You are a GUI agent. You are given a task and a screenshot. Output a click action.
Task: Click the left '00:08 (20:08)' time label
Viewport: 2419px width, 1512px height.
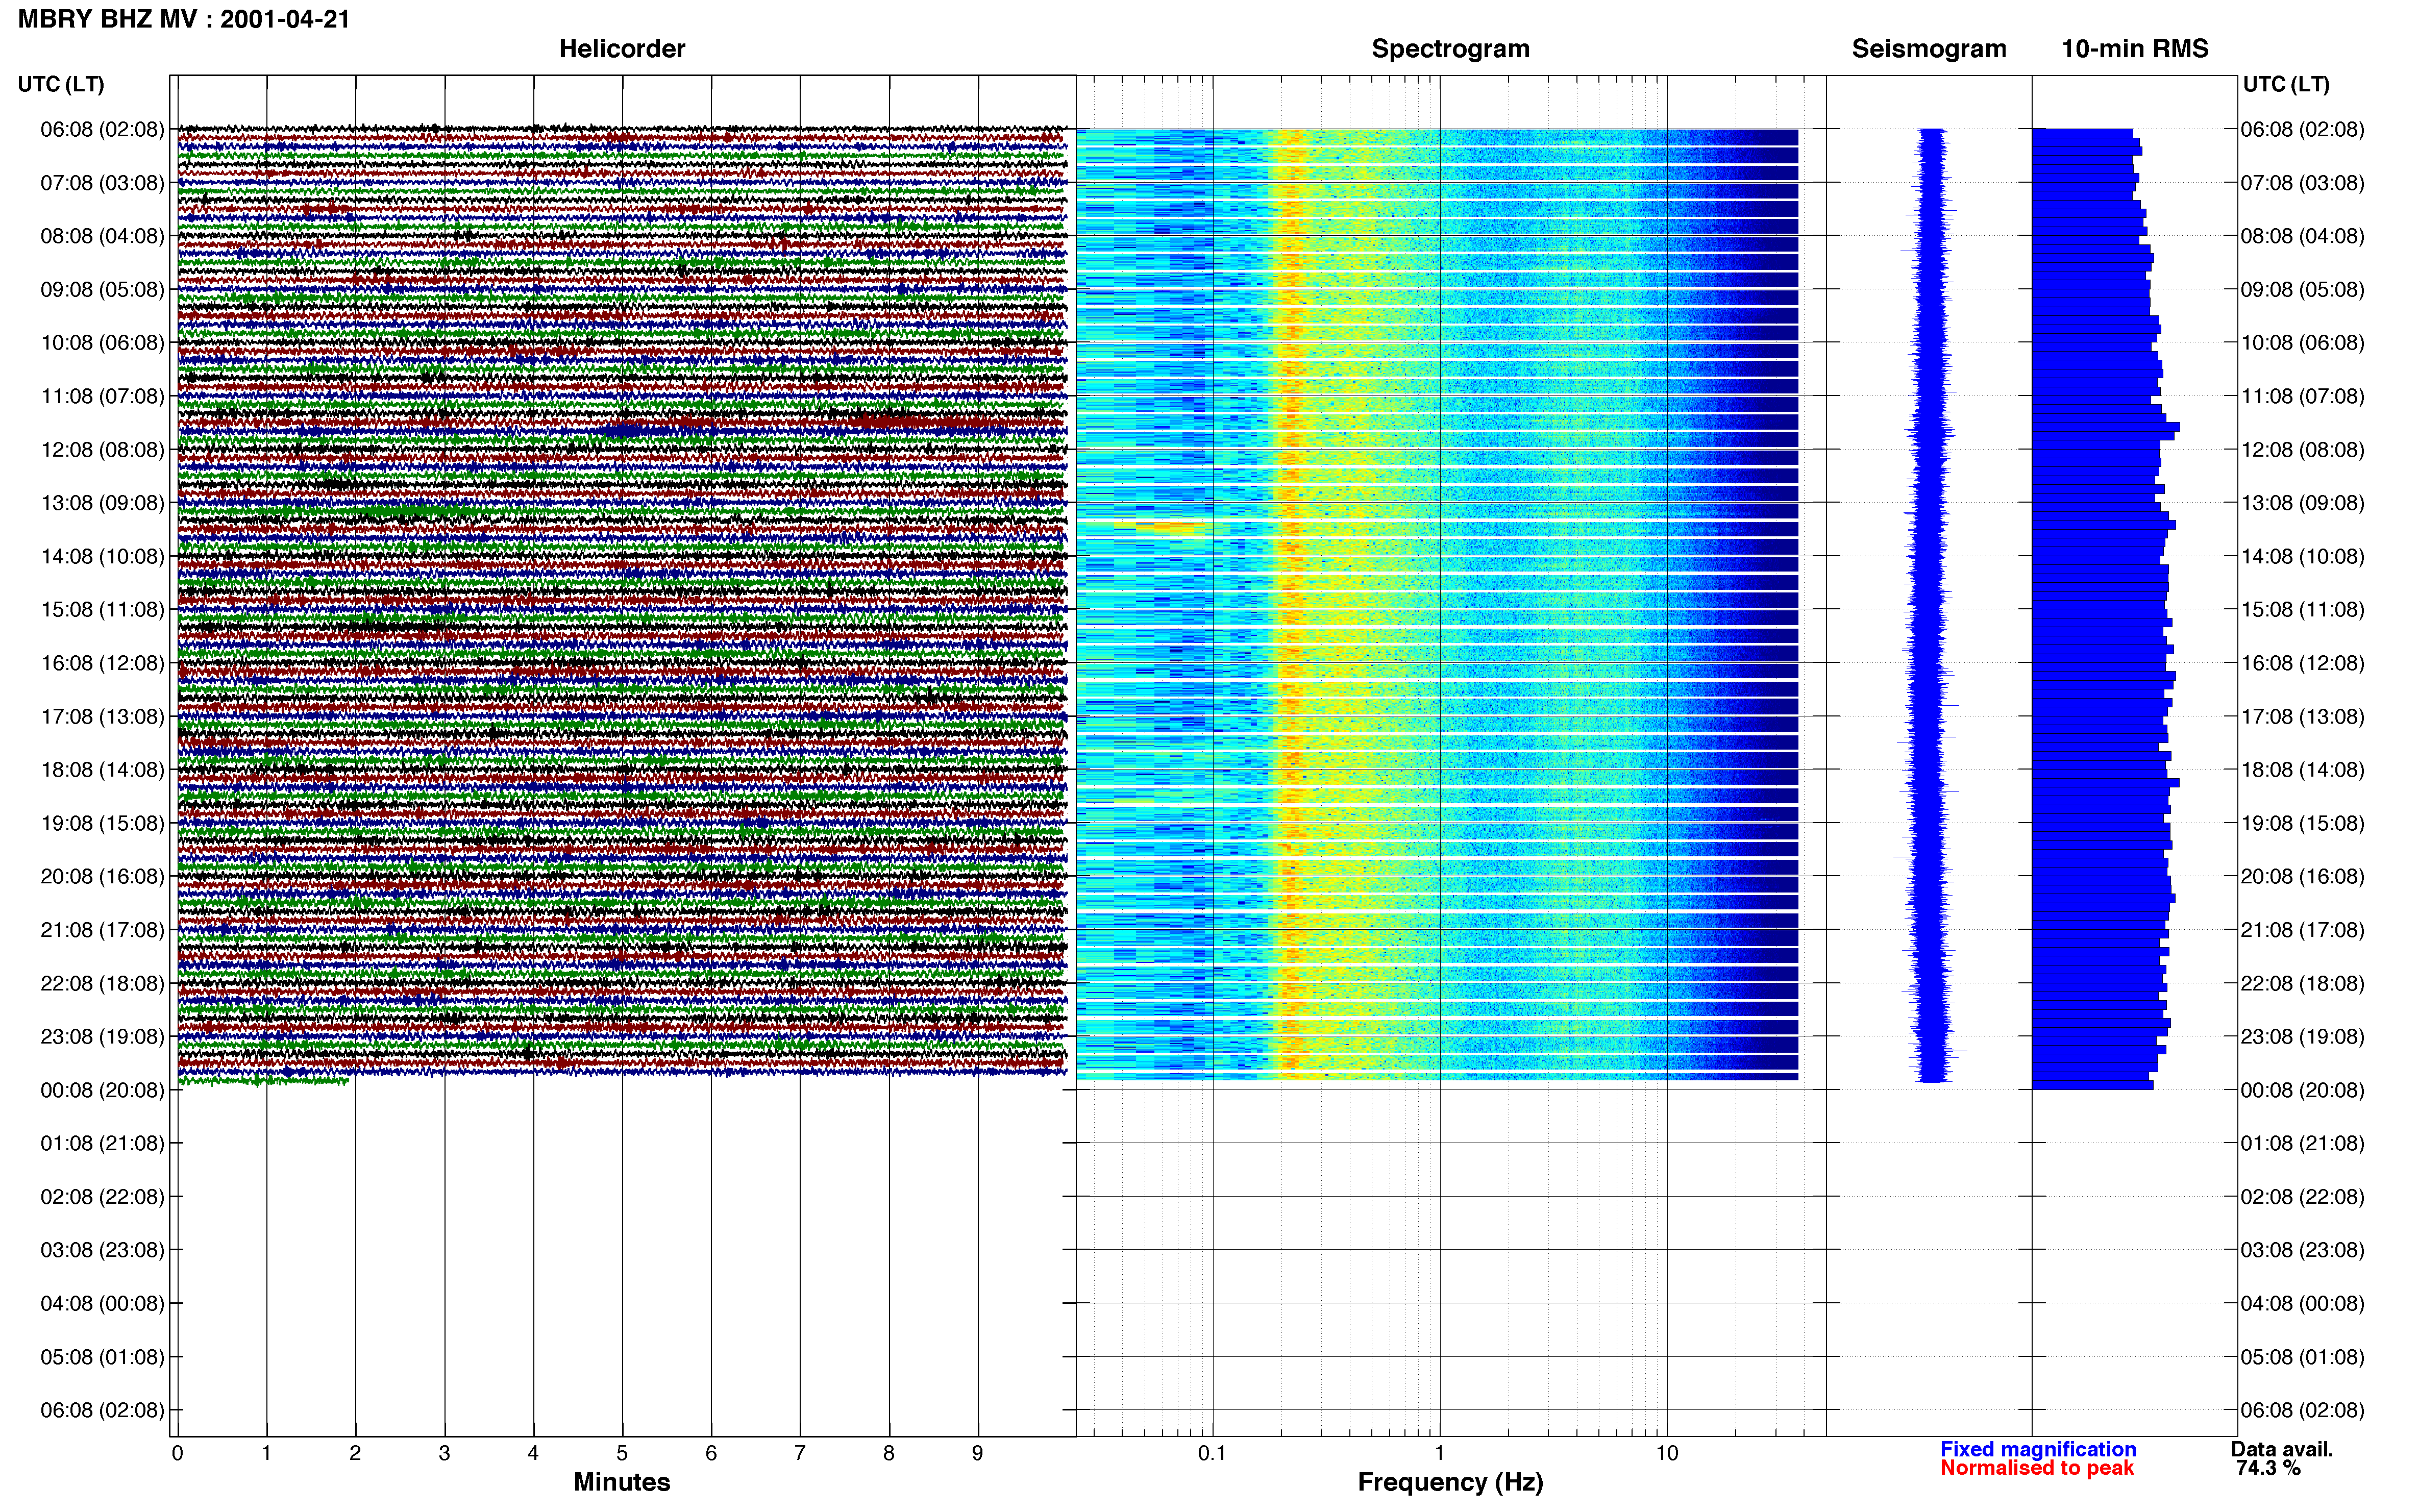102,1090
